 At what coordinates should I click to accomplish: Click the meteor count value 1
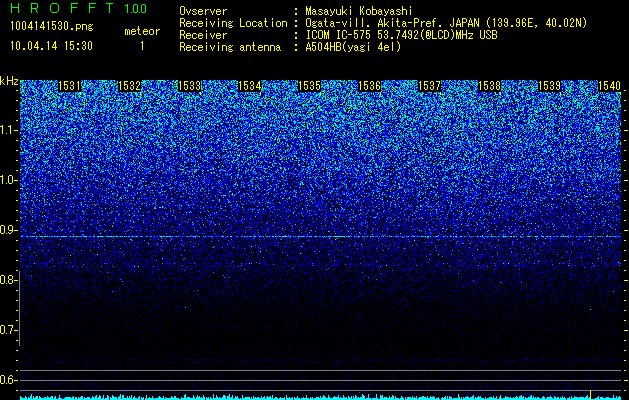pos(142,46)
